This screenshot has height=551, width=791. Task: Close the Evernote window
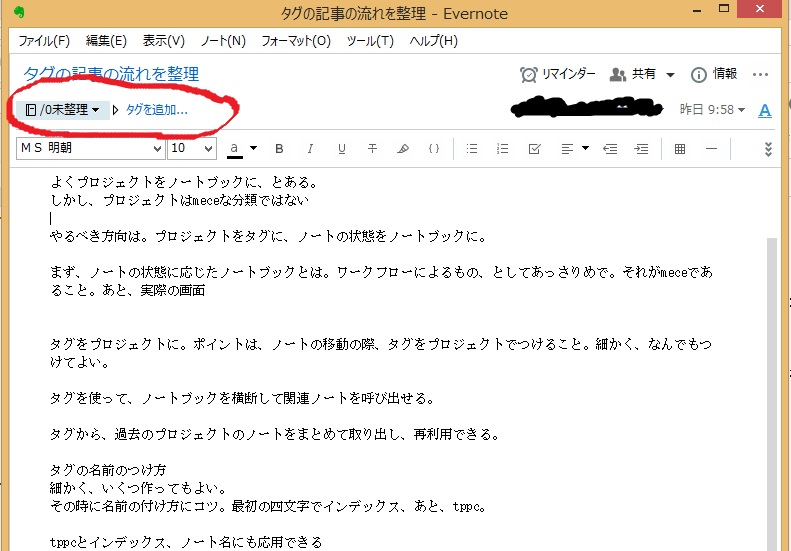760,9
